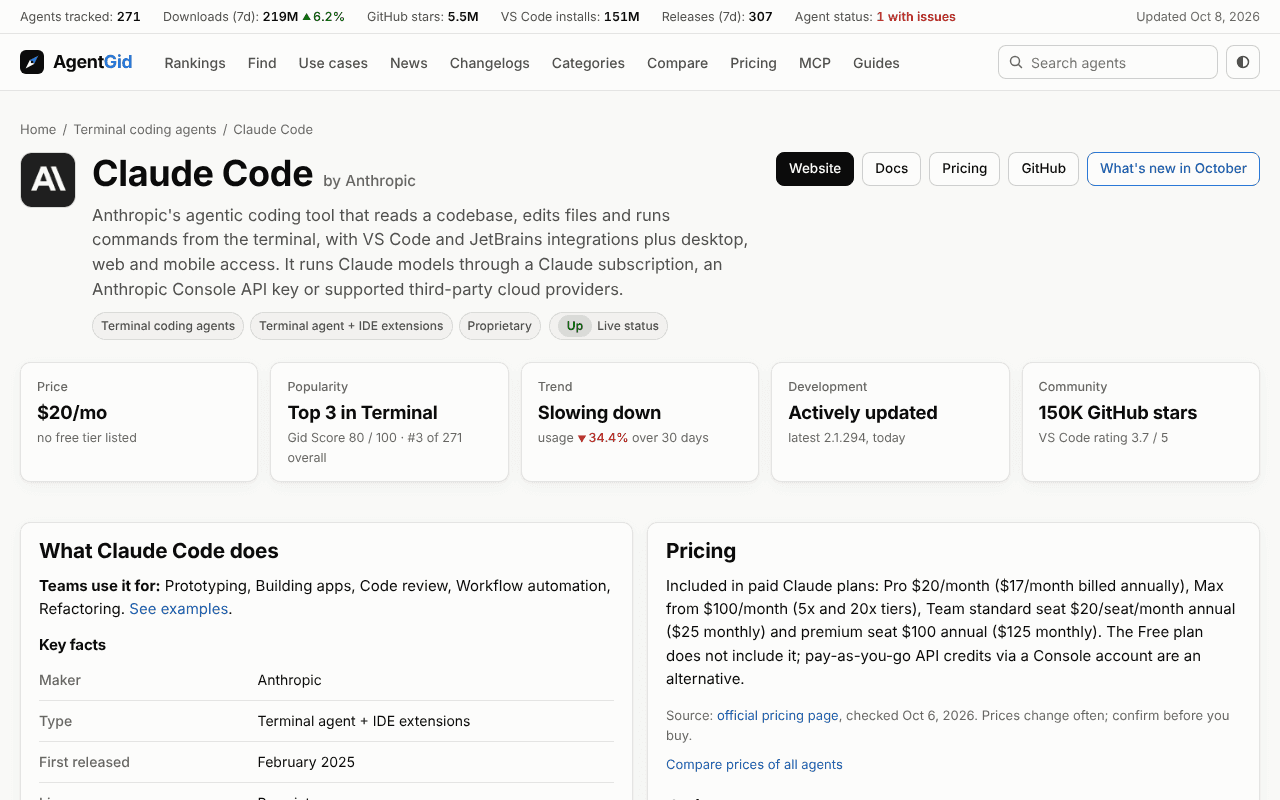Go to Home in the breadcrumb
This screenshot has height=800, width=1280.
[38, 129]
